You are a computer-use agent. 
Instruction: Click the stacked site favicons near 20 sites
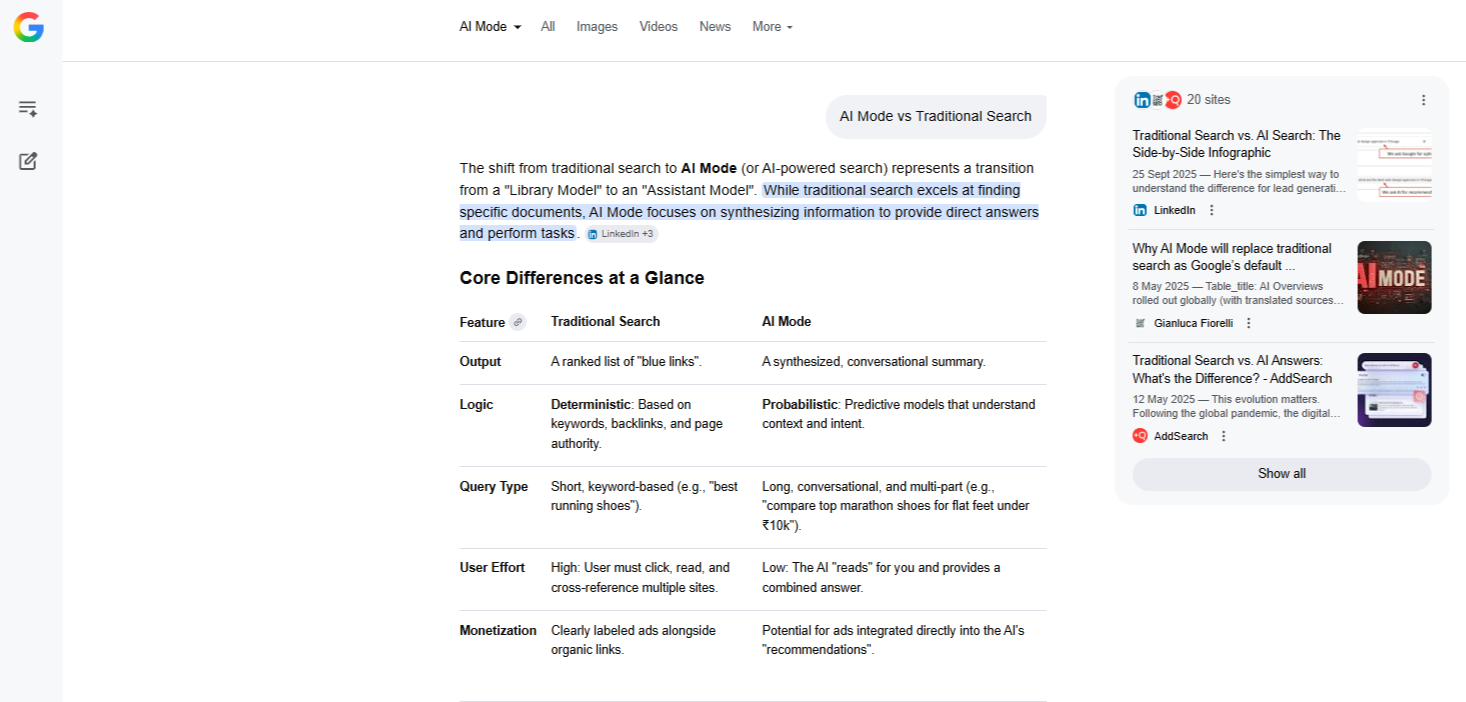(x=1157, y=100)
